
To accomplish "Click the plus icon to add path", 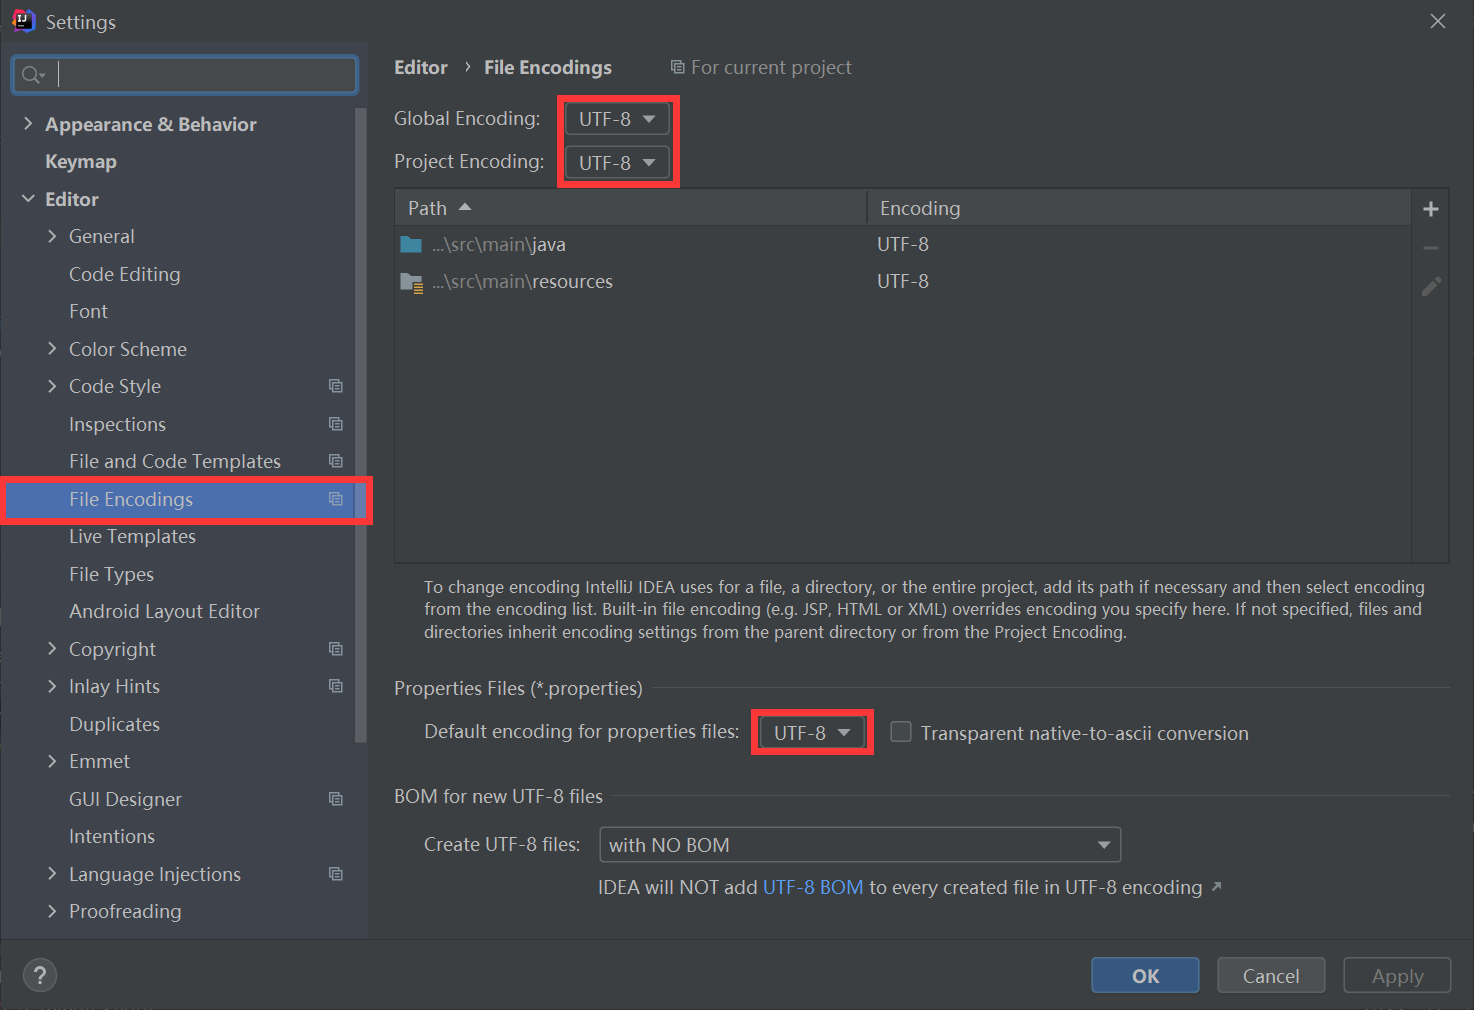I will coord(1431,209).
